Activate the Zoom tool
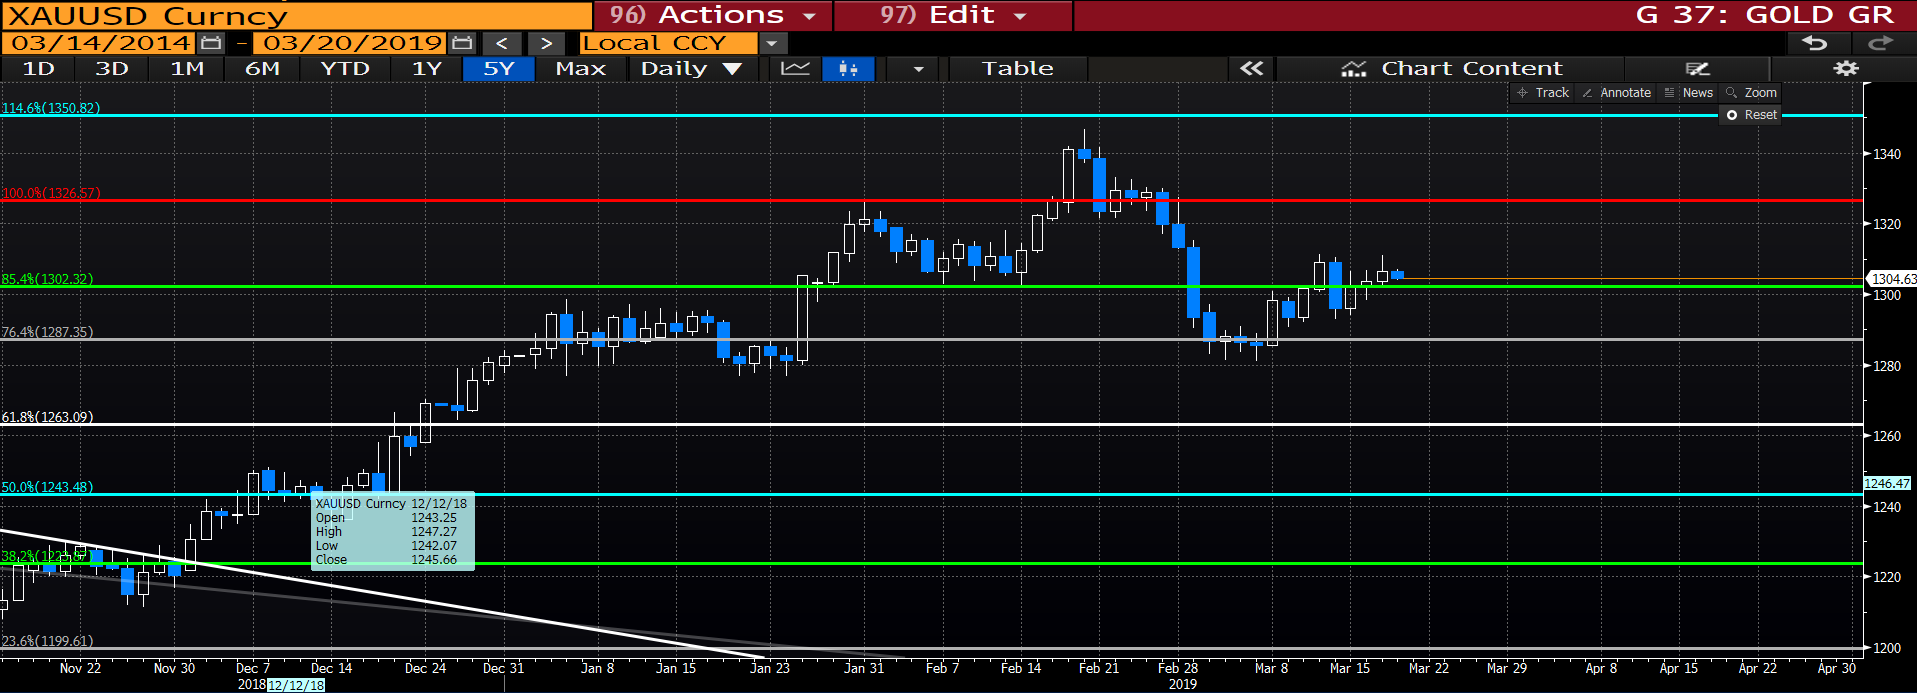 pyautogui.click(x=1751, y=93)
